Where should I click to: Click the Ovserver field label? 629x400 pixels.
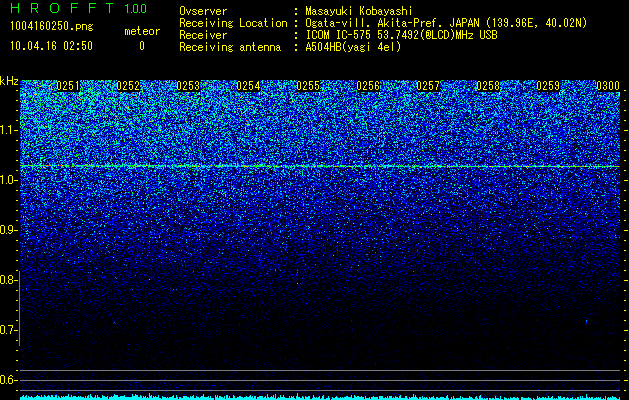point(203,11)
